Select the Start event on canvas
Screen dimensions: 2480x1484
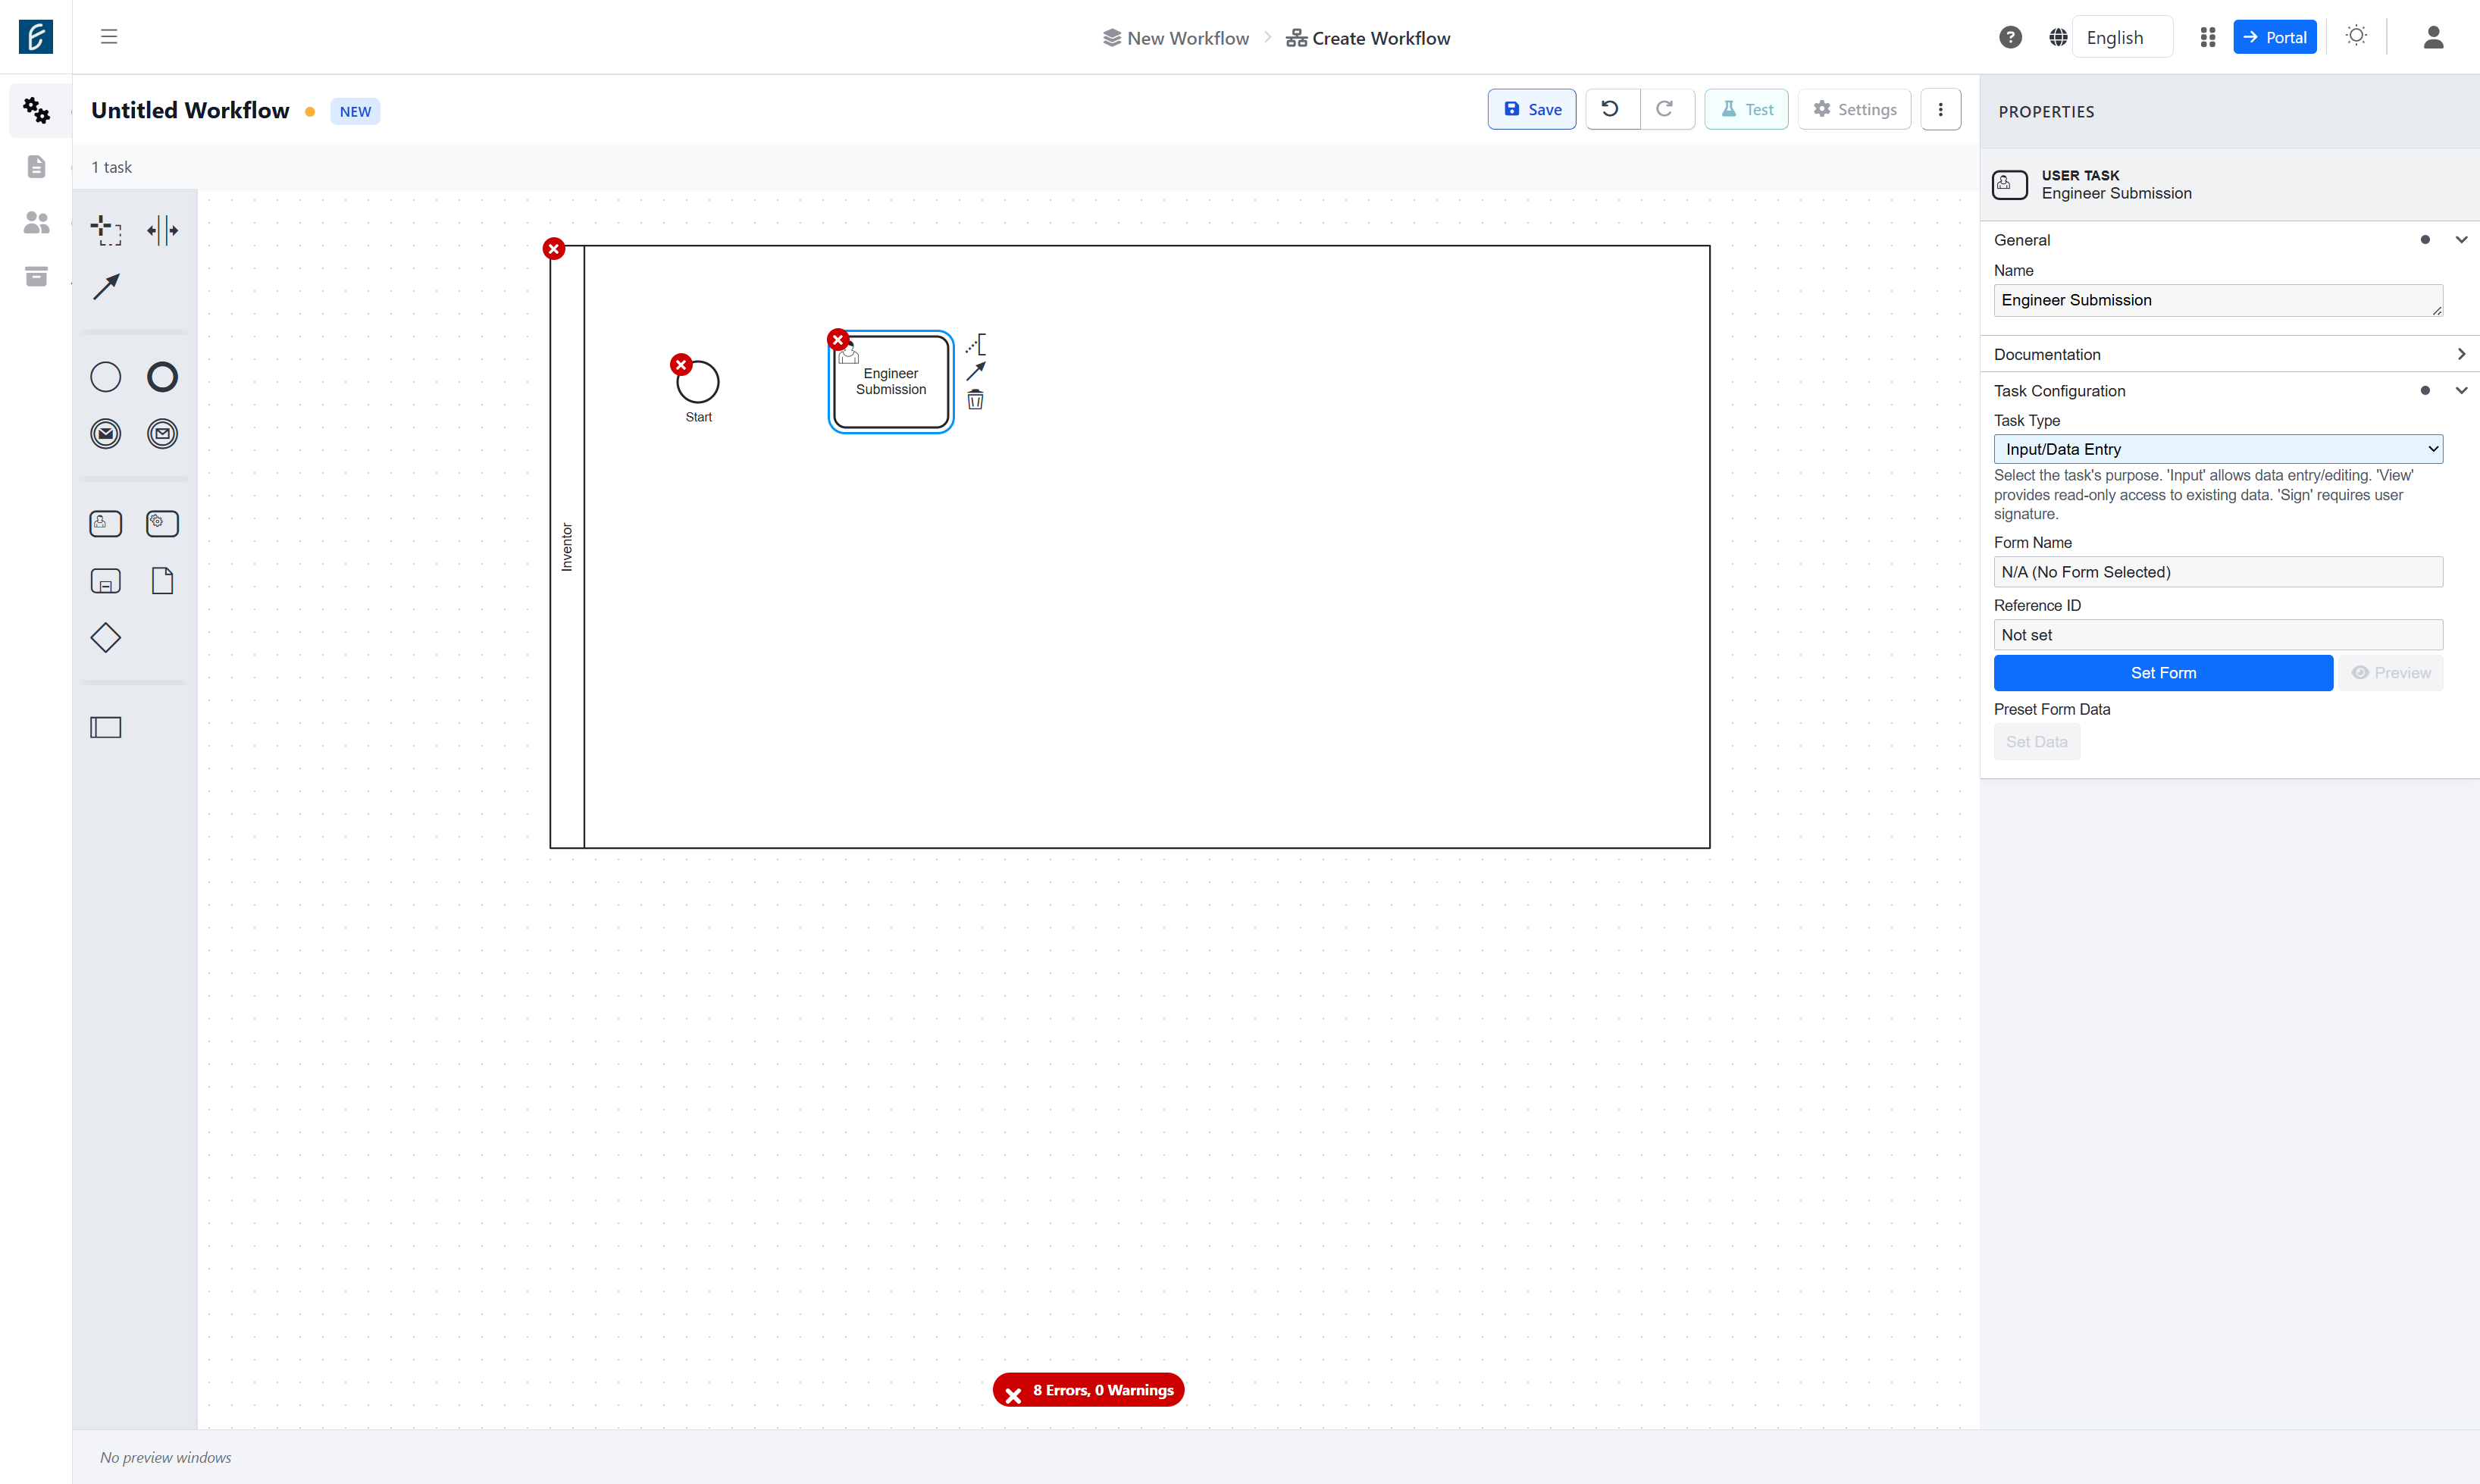(698, 382)
